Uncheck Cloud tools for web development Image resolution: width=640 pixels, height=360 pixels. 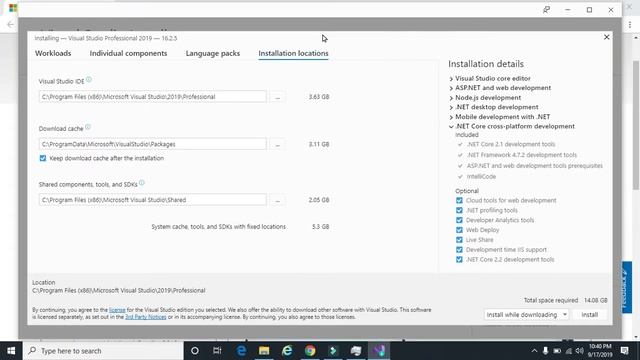click(x=459, y=200)
